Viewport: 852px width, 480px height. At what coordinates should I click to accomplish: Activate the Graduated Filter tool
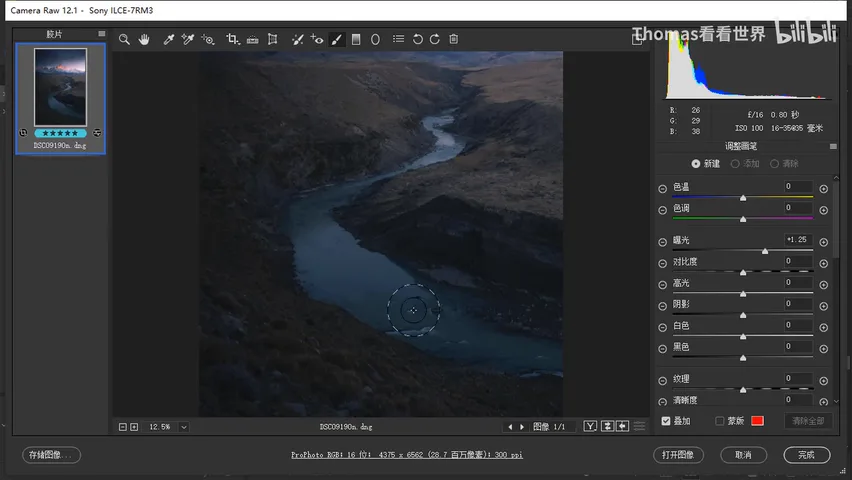(x=356, y=39)
